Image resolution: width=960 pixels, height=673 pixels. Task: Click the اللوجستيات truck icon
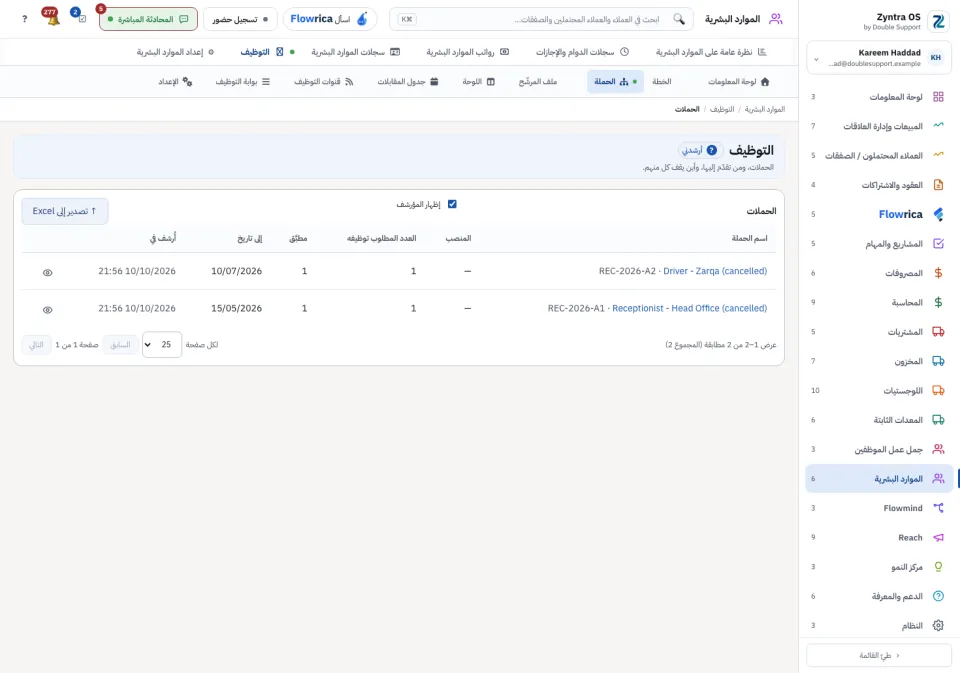[938, 391]
